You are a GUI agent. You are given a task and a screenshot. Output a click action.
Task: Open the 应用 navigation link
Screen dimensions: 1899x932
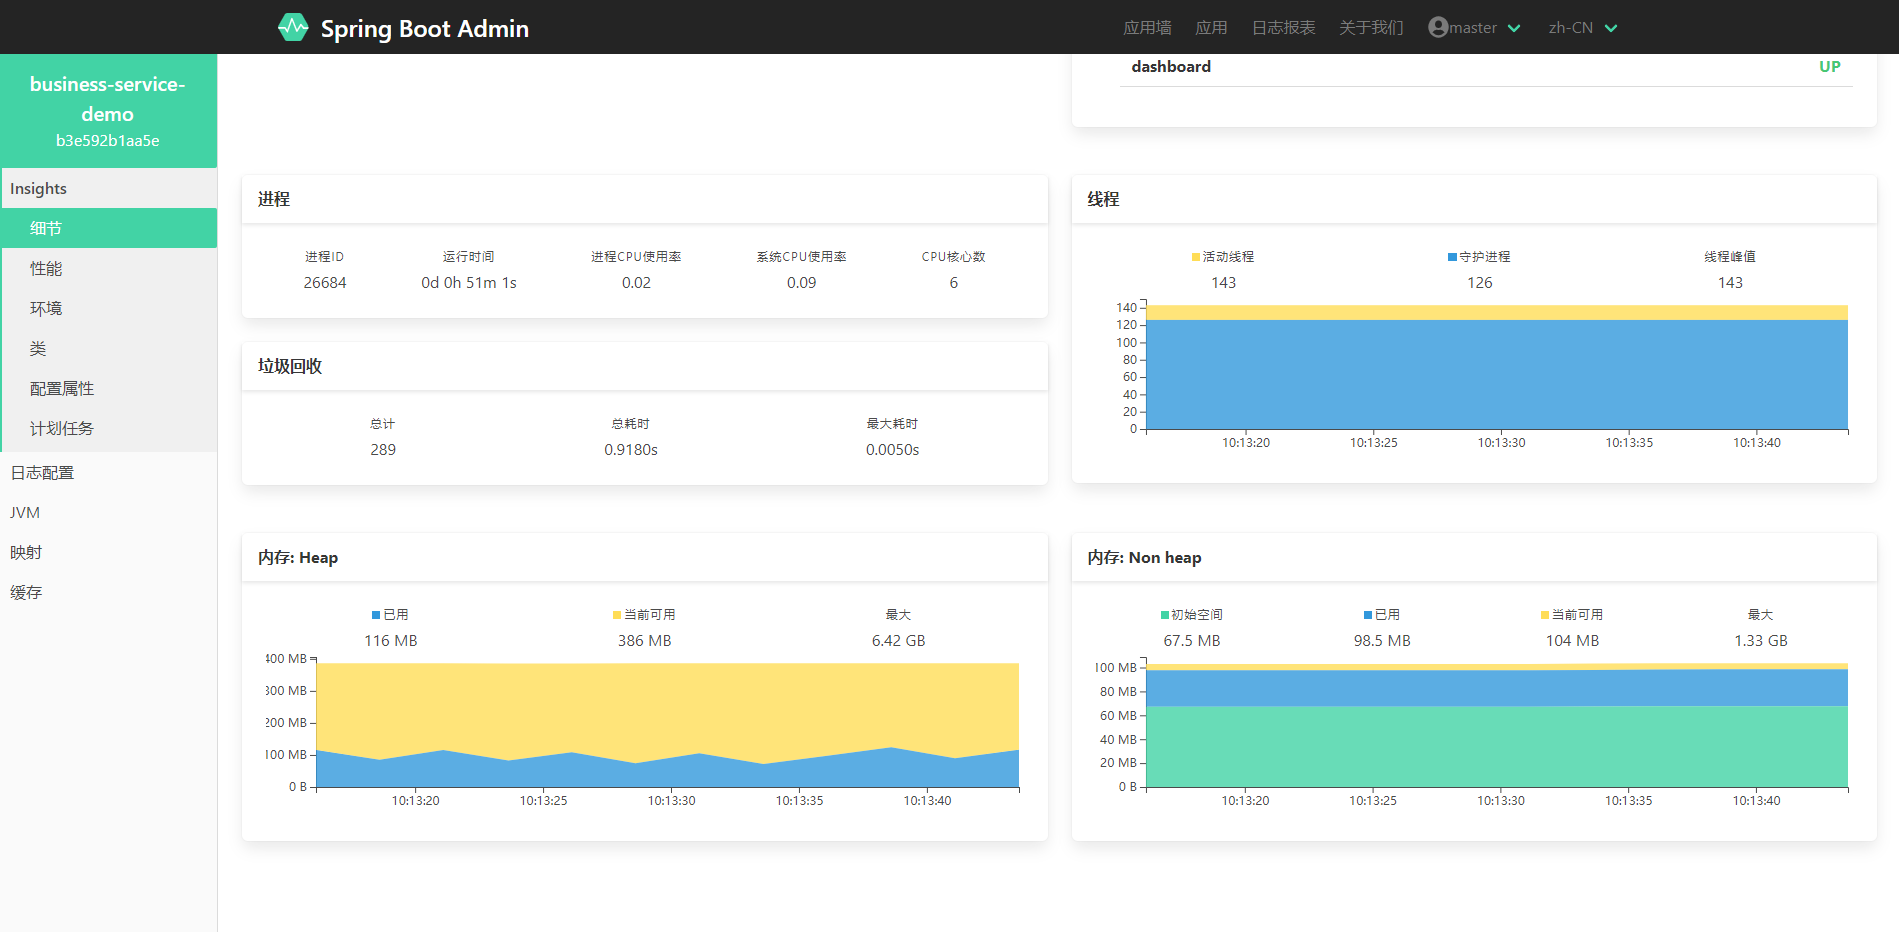pos(1211,28)
